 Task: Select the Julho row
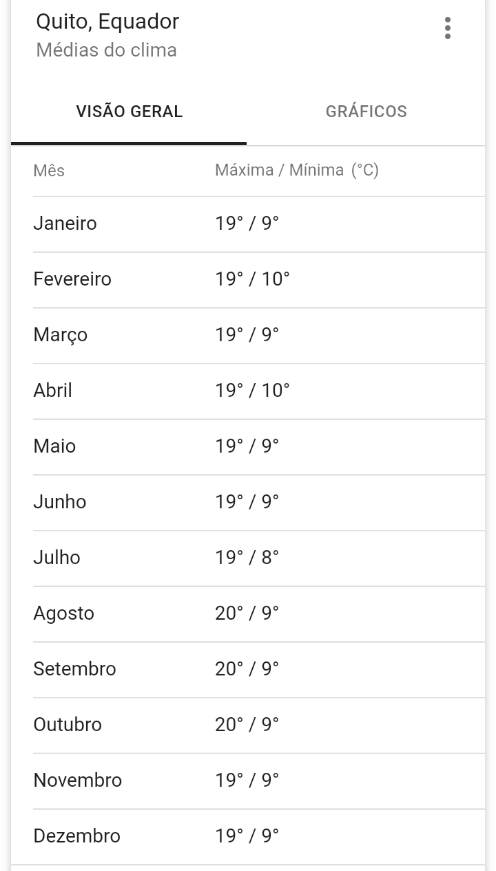[x=259, y=558]
